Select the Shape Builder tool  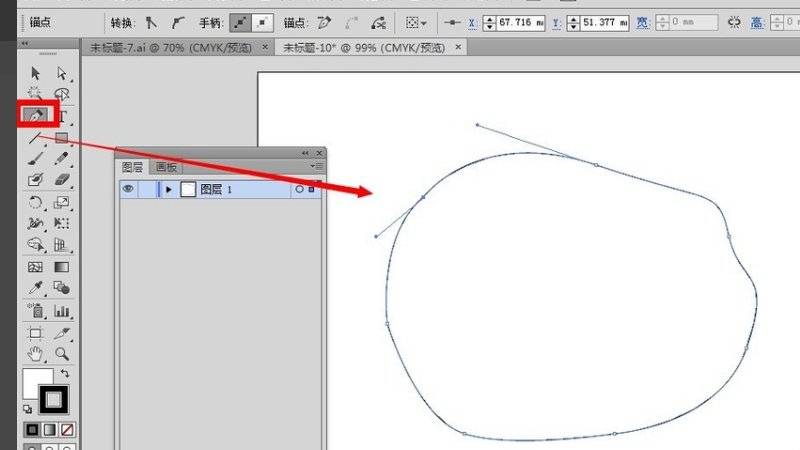[x=35, y=245]
